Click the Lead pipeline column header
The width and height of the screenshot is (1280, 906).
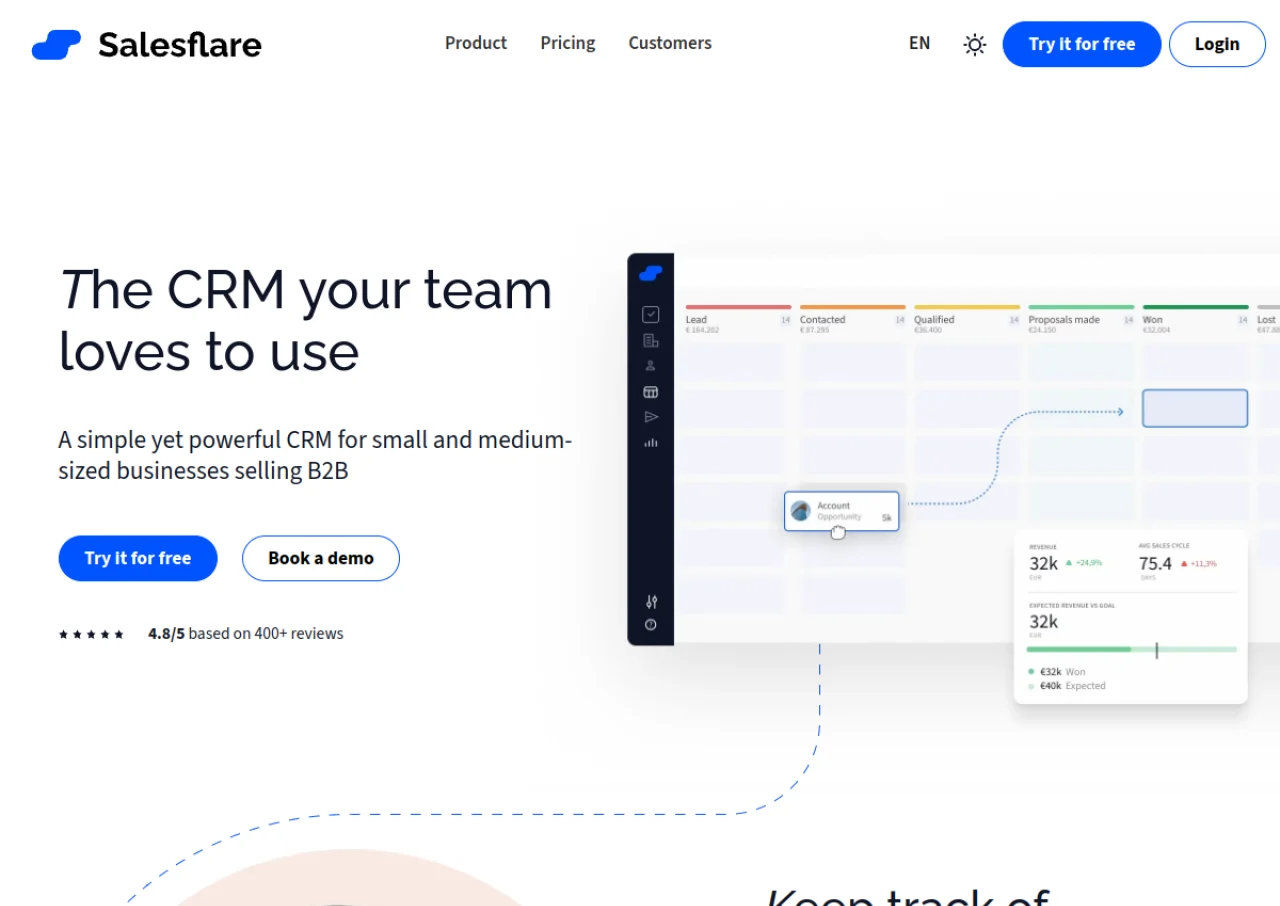738,319
